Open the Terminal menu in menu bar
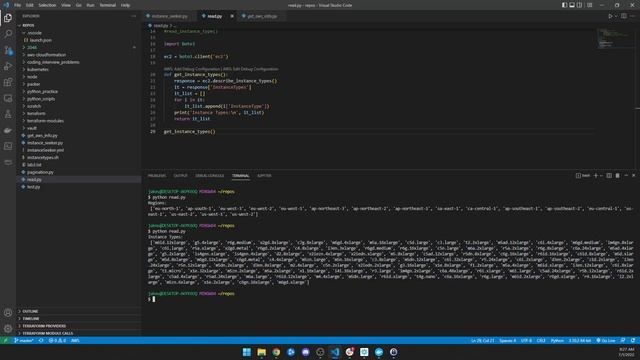This screenshot has width=640, height=360. click(x=107, y=5)
